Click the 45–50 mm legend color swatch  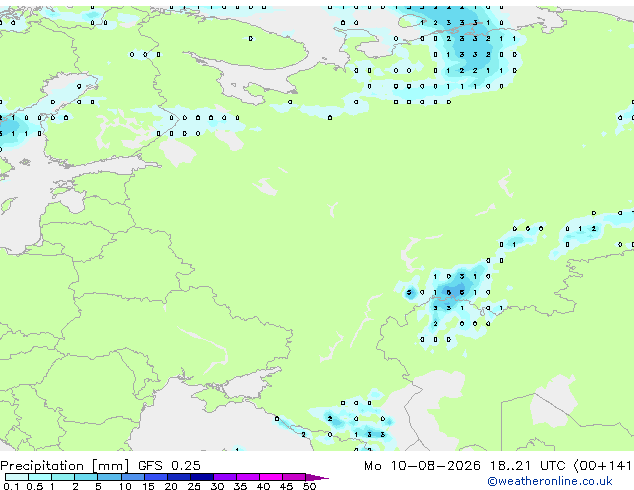294,477
